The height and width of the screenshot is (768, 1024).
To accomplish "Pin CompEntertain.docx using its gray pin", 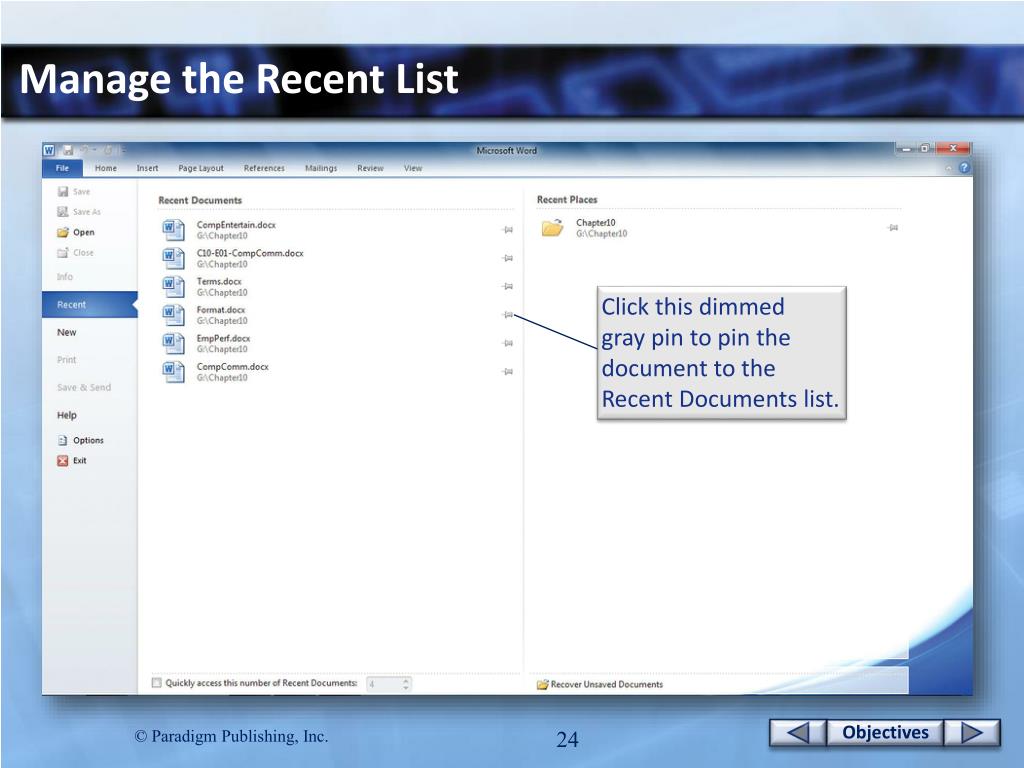I will point(507,230).
